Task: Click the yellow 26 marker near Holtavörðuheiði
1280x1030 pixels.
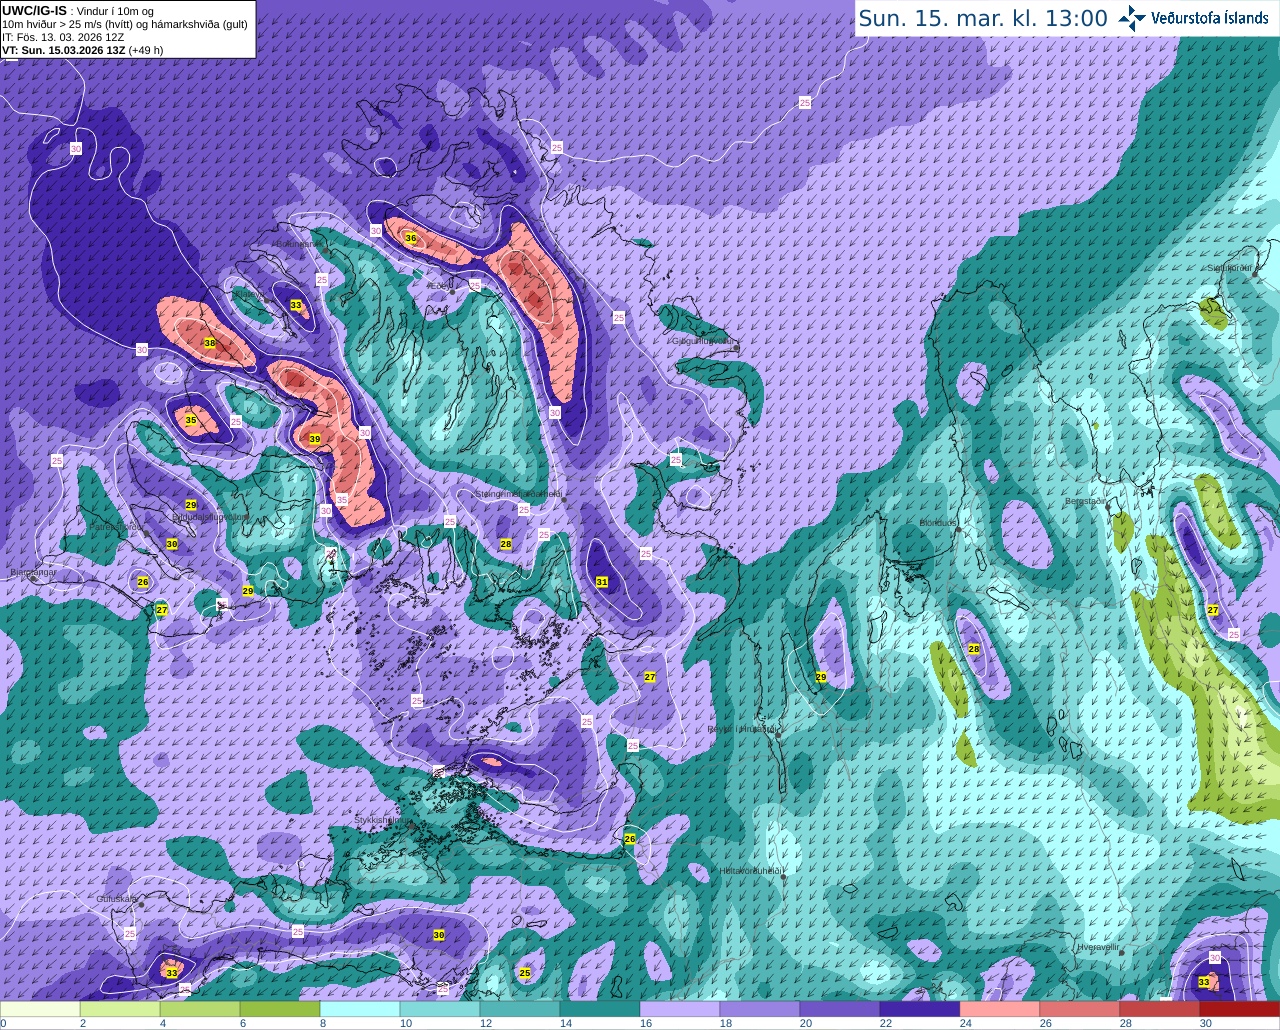Action: coord(630,839)
